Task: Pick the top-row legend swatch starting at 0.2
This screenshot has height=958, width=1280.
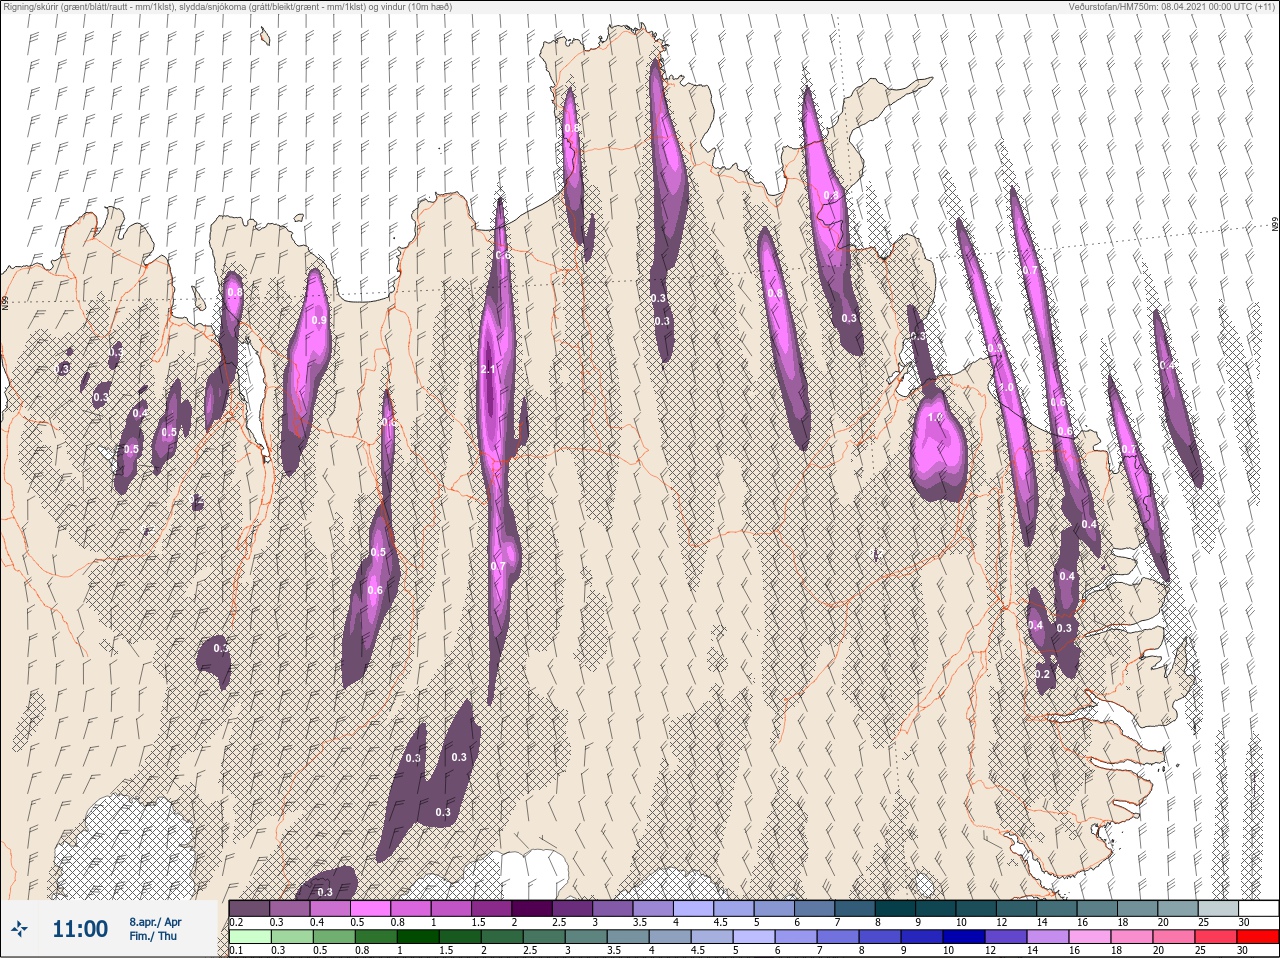Action: pyautogui.click(x=249, y=908)
